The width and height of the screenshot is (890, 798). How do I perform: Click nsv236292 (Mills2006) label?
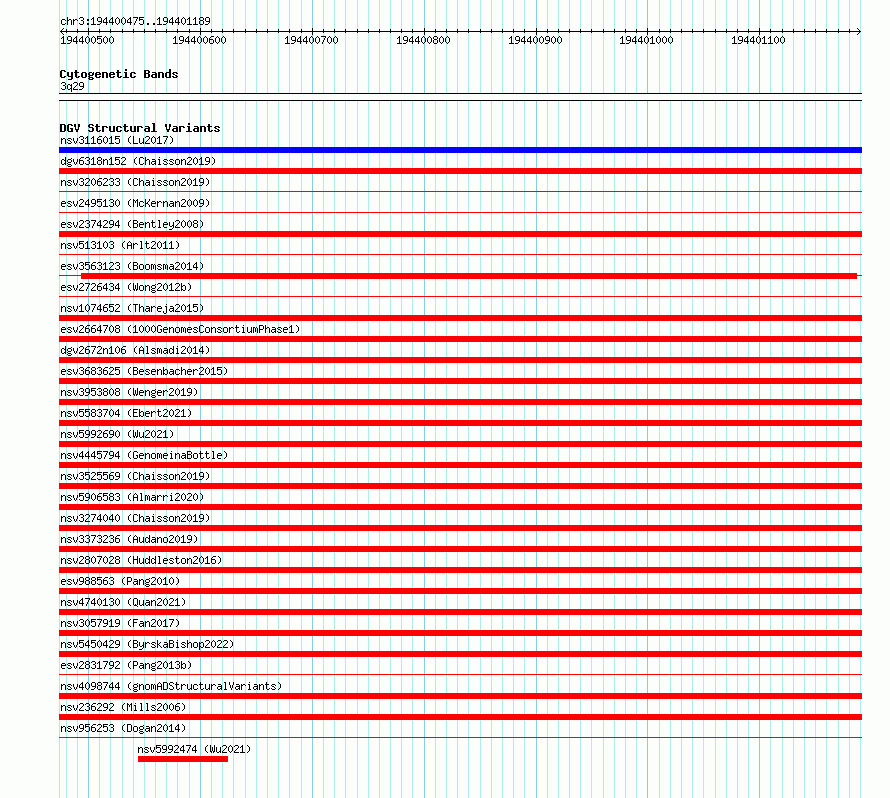pos(123,707)
